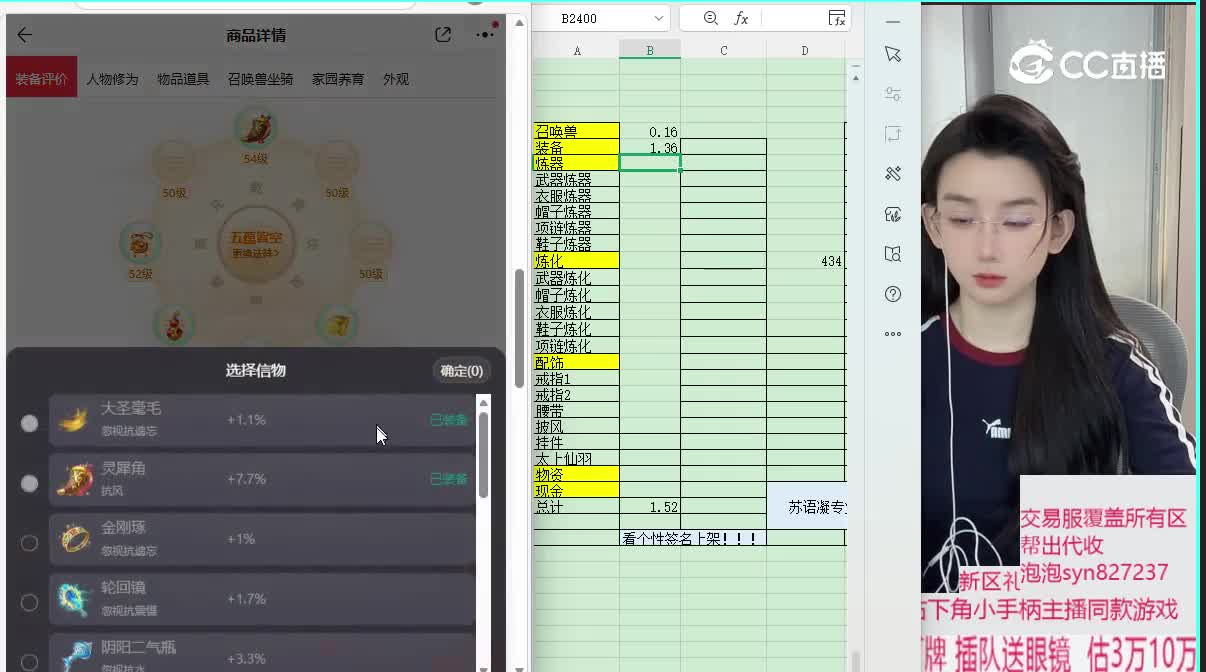Click the screen rotation icon in sidebar

click(x=893, y=134)
